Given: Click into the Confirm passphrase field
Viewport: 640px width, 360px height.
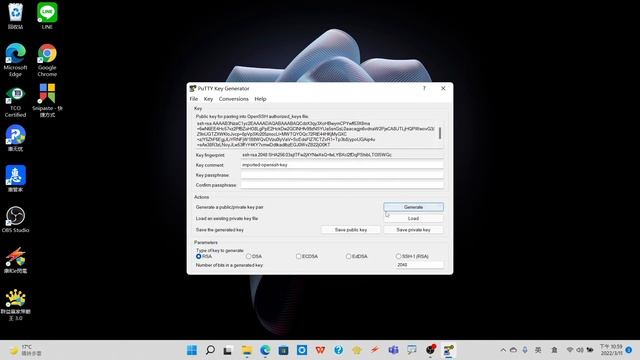Looking at the screenshot, I should (342, 185).
